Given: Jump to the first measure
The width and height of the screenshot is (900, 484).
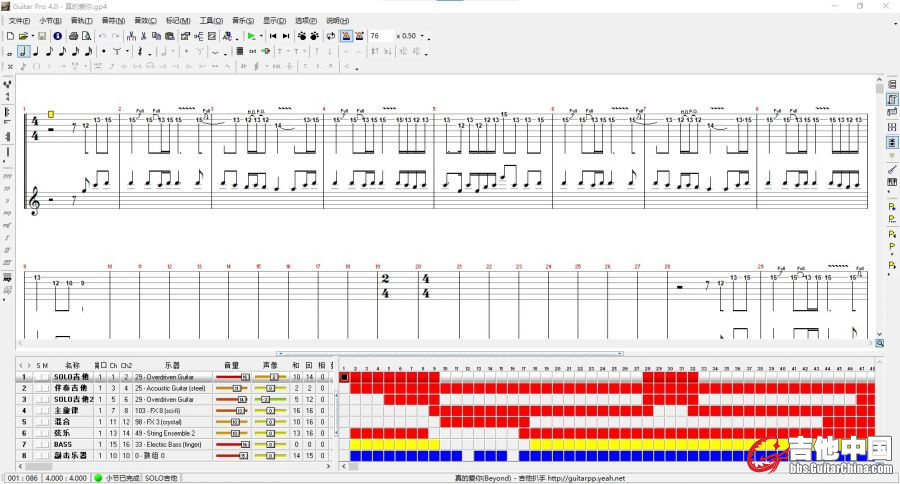Looking at the screenshot, I should pos(273,36).
